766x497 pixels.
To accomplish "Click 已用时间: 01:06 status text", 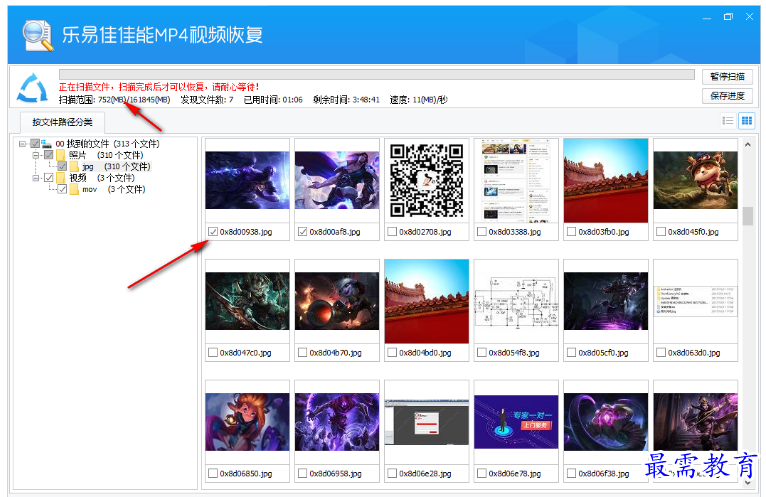I will [273, 100].
